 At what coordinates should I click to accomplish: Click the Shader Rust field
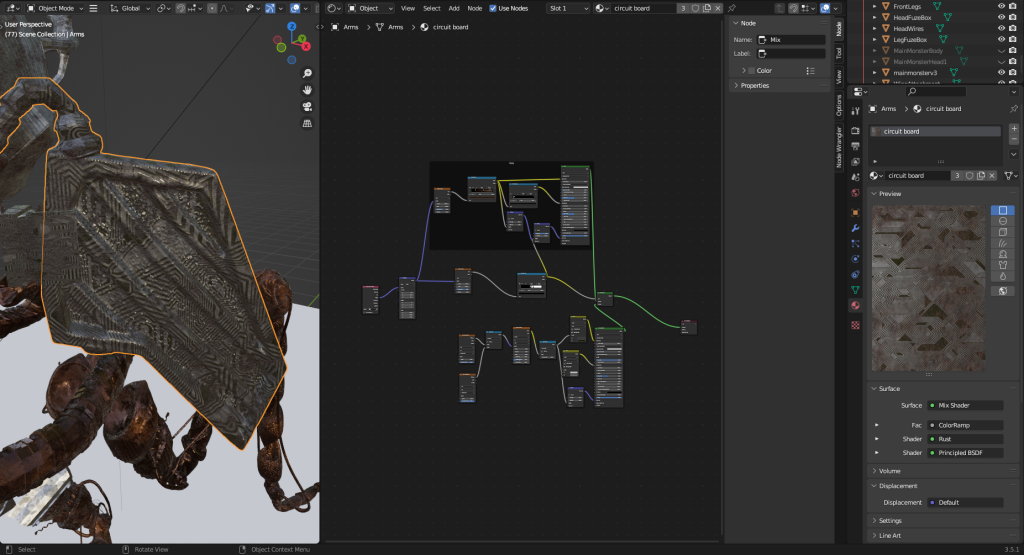pos(965,439)
